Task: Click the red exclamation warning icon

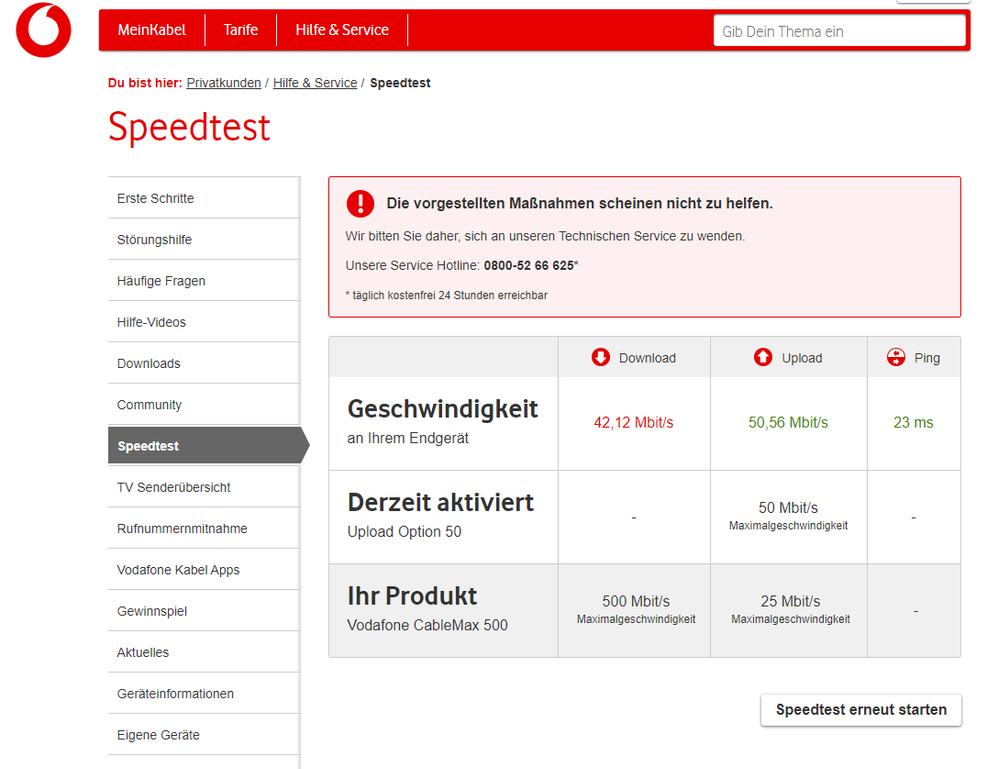Action: (360, 204)
